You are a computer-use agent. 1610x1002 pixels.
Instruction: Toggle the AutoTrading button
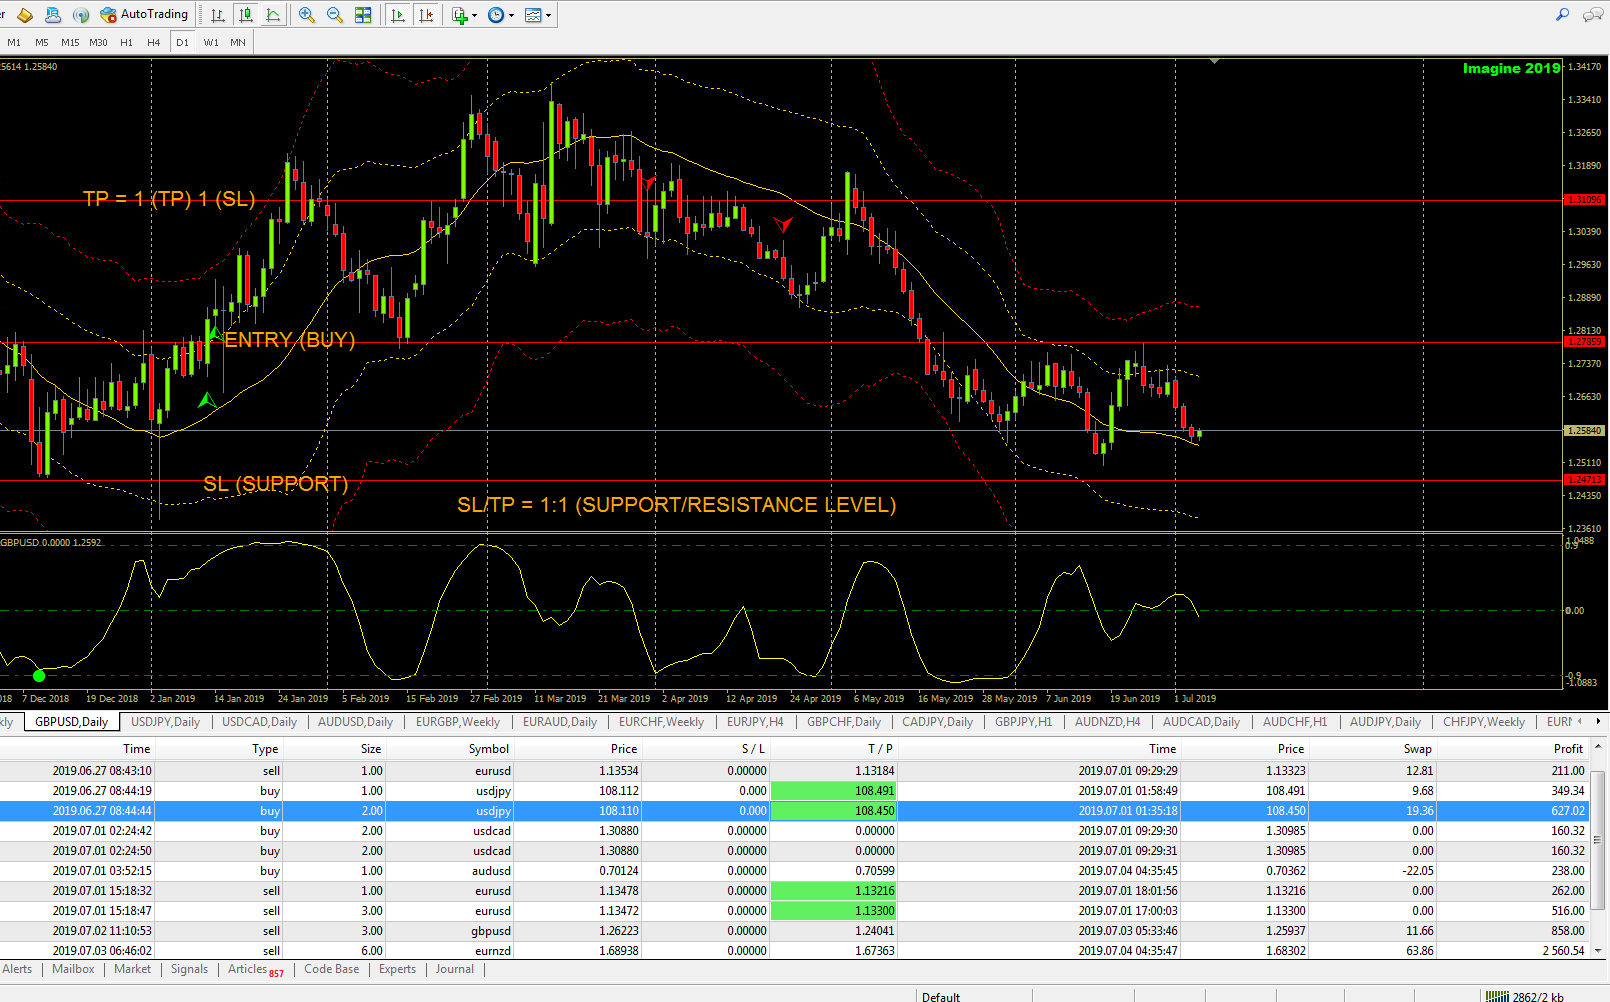point(144,15)
